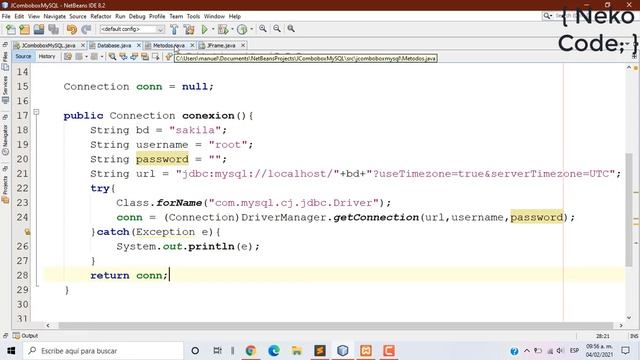Click the Windows search box

pyautogui.click(x=103, y=351)
